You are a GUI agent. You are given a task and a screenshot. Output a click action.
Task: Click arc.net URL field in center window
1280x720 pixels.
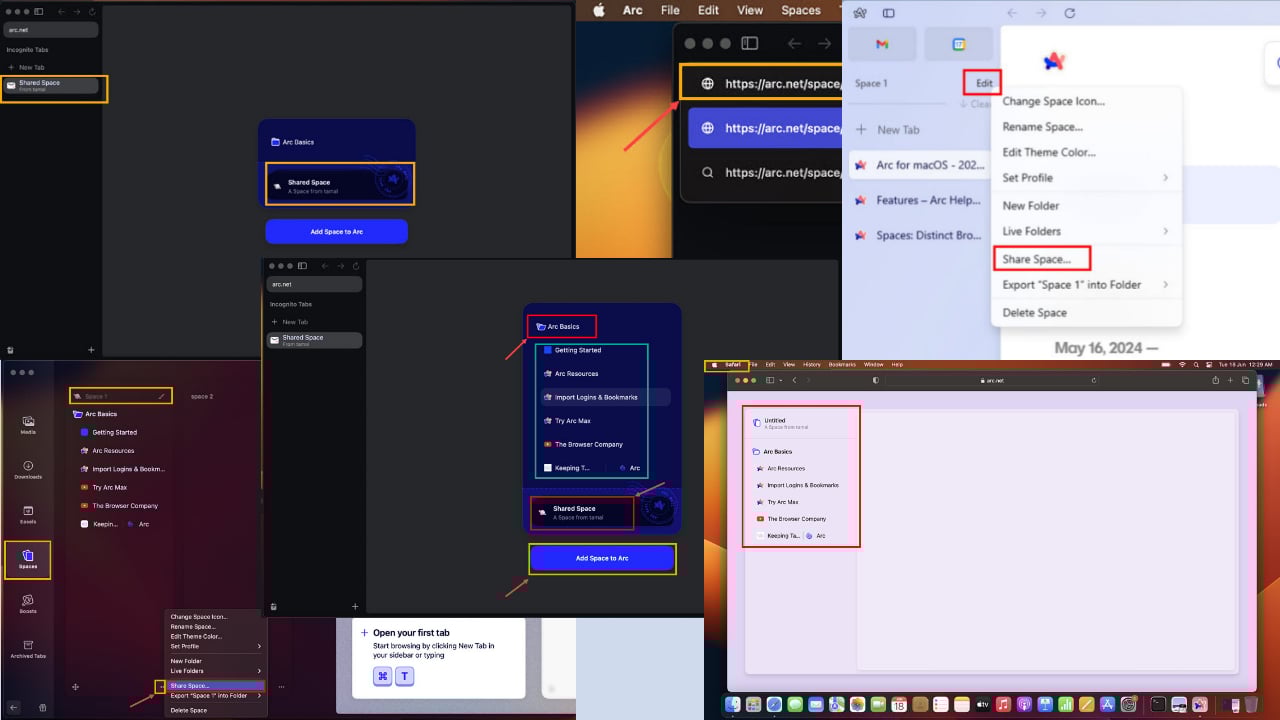(x=314, y=284)
